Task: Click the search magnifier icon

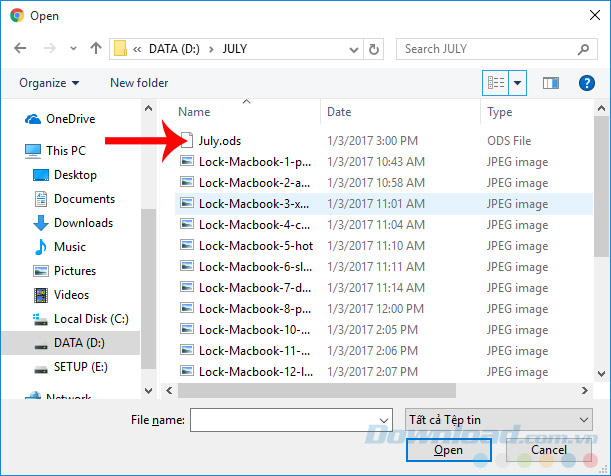Action: 583,49
